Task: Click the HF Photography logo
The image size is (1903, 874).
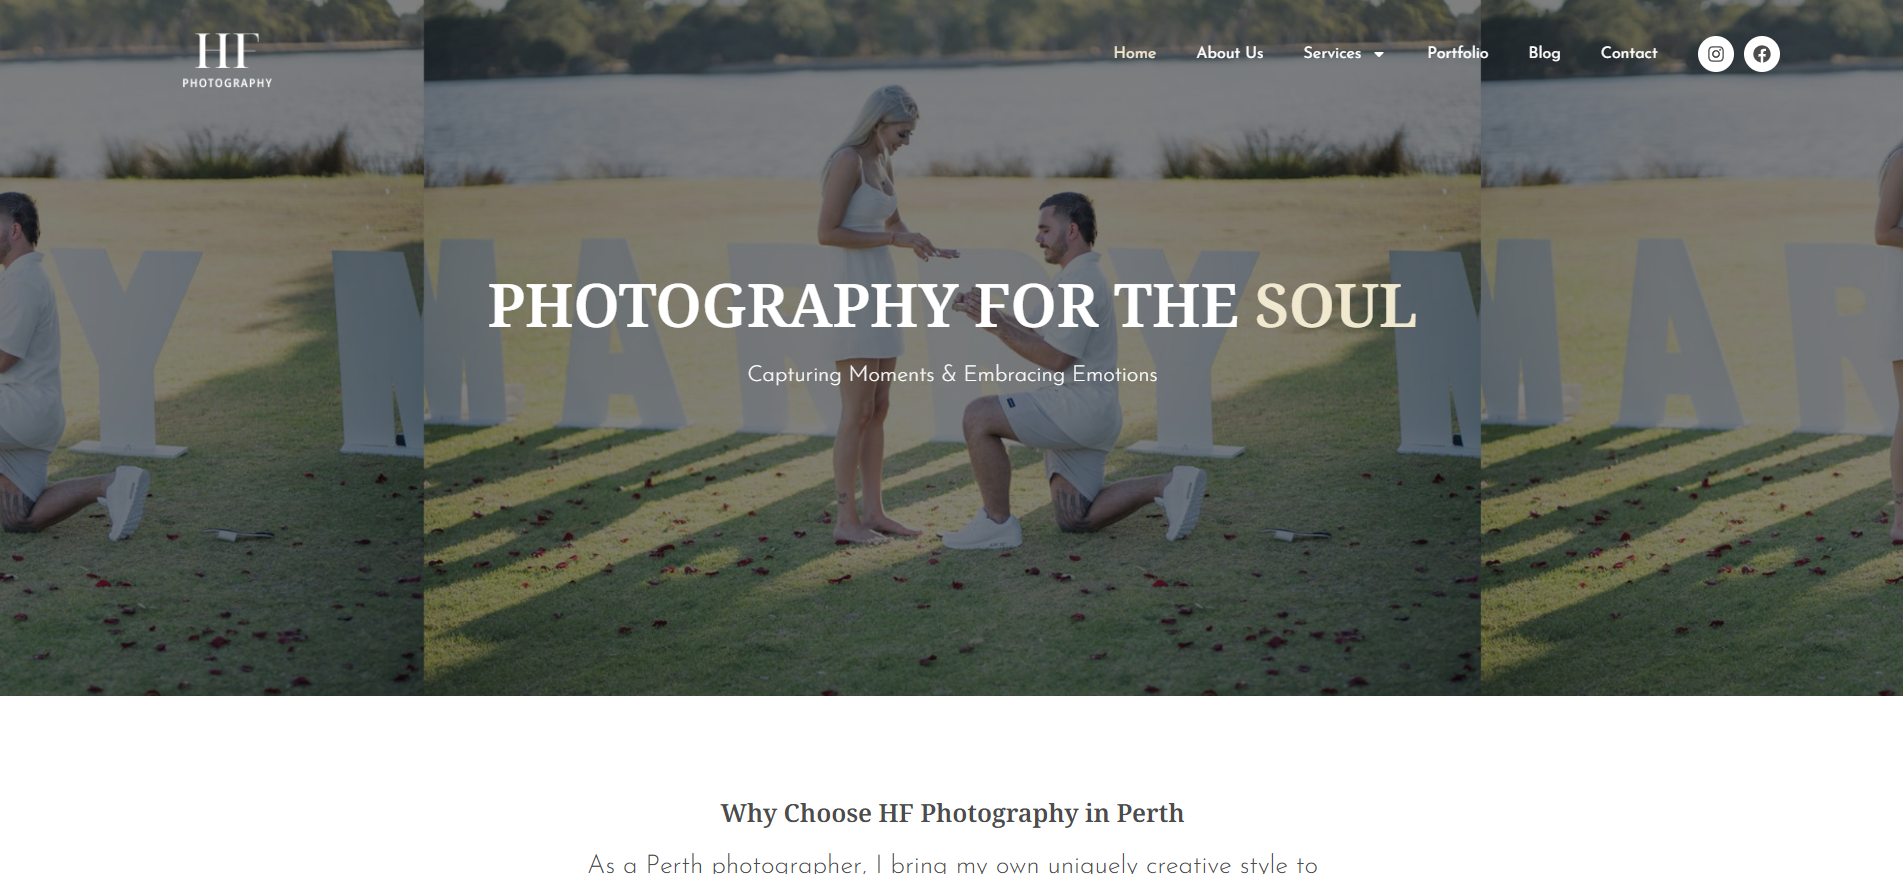Action: (227, 60)
